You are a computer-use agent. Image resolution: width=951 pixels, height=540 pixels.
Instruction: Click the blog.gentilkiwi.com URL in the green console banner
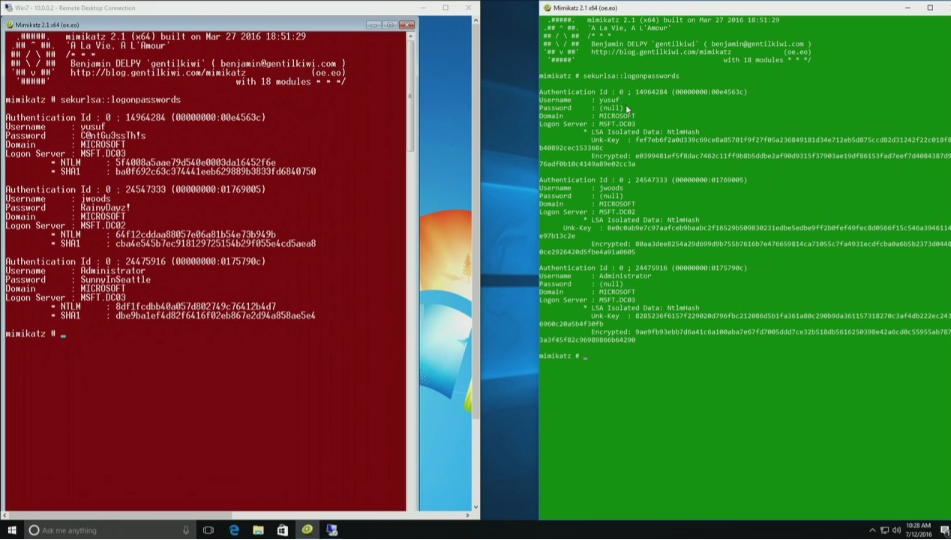point(661,52)
